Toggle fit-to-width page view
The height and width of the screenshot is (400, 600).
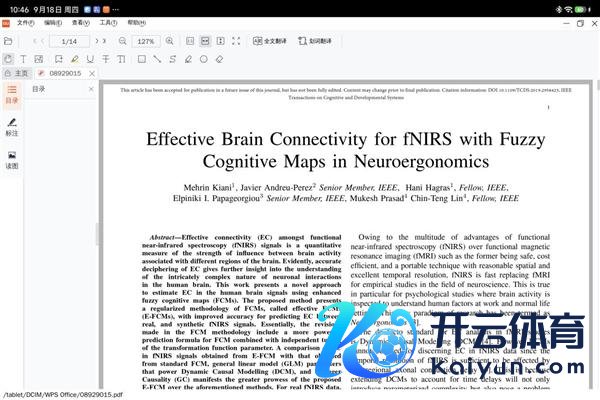click(x=204, y=41)
